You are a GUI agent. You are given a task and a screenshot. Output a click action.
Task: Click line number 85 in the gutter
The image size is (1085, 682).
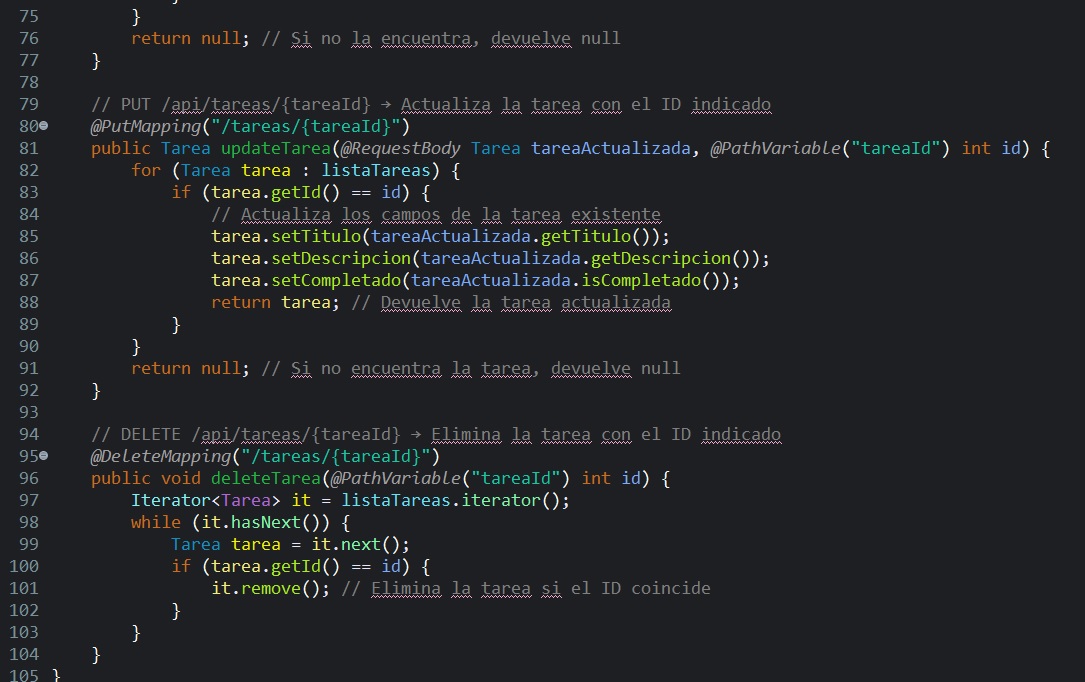point(28,237)
